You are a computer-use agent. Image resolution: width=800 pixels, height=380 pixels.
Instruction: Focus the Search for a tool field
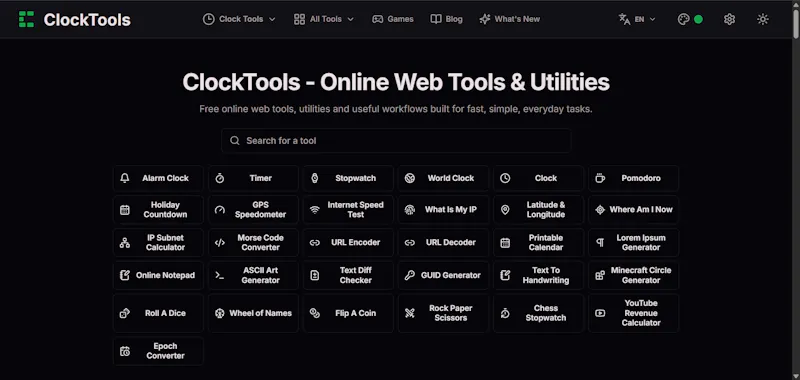pyautogui.click(x=396, y=141)
